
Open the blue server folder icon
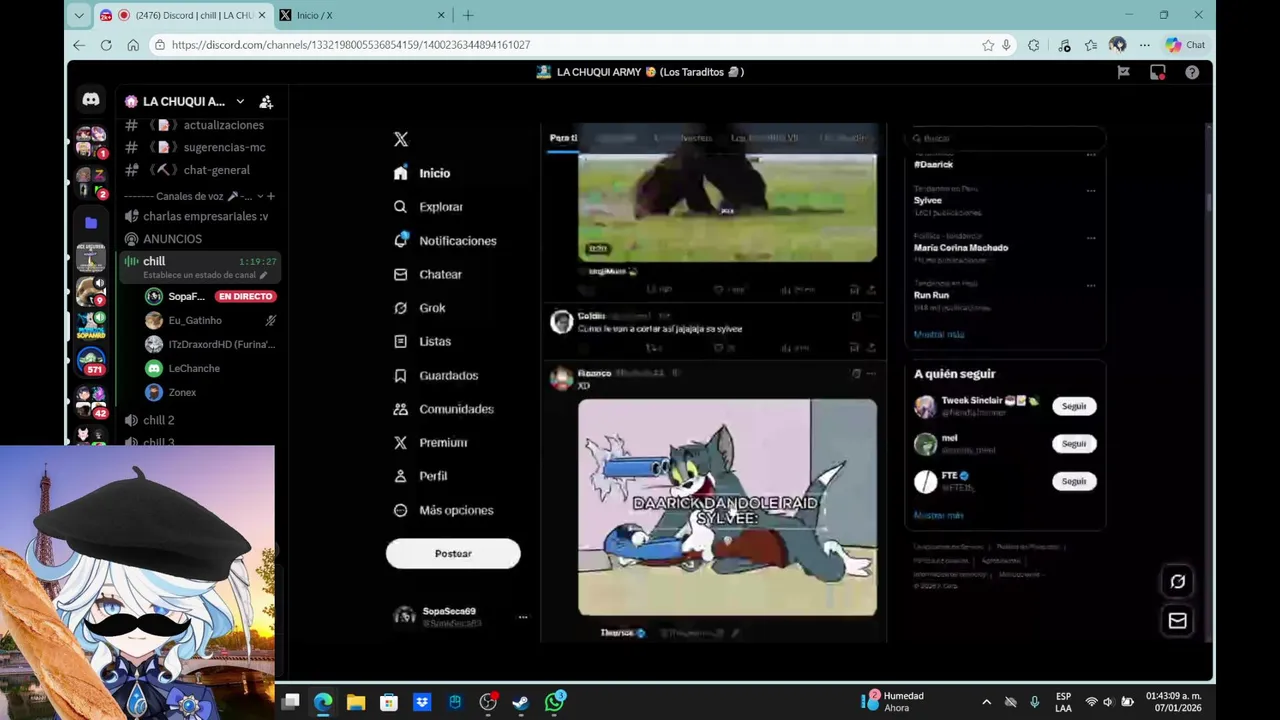point(91,223)
